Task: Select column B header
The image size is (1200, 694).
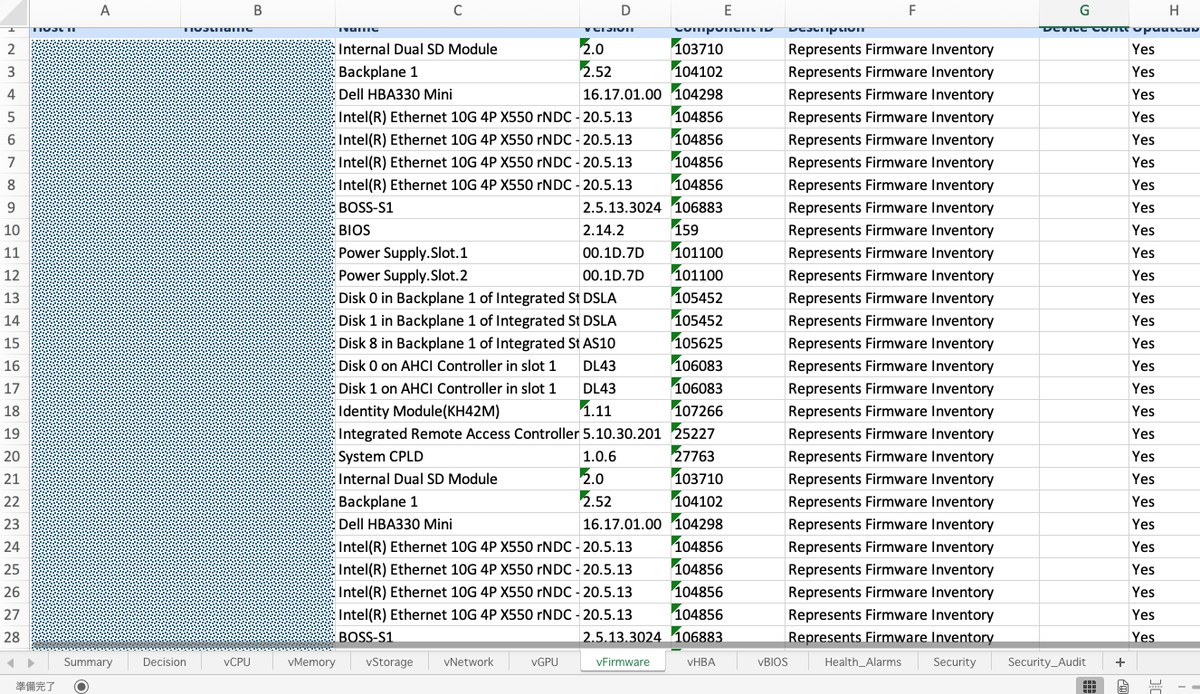Action: click(258, 11)
